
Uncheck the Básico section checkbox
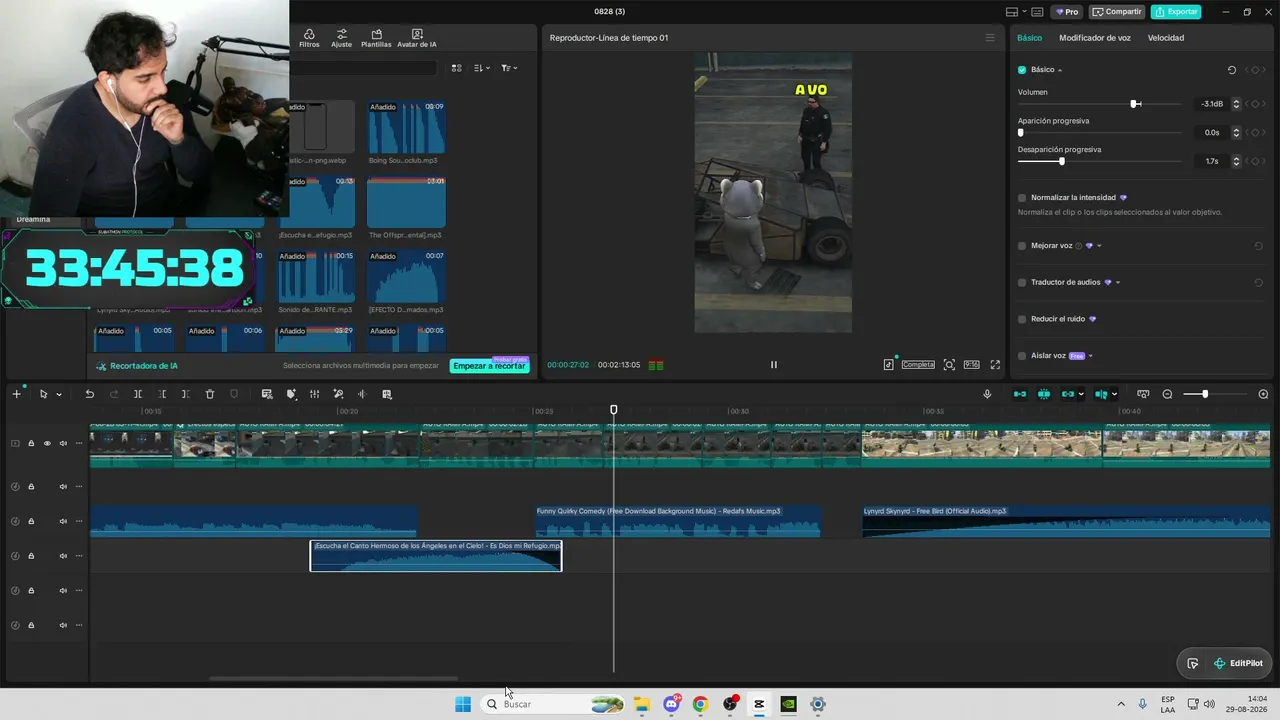[x=1022, y=70]
